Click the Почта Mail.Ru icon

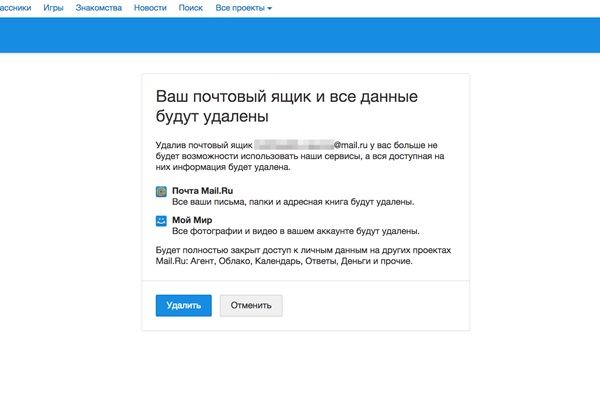[161, 191]
